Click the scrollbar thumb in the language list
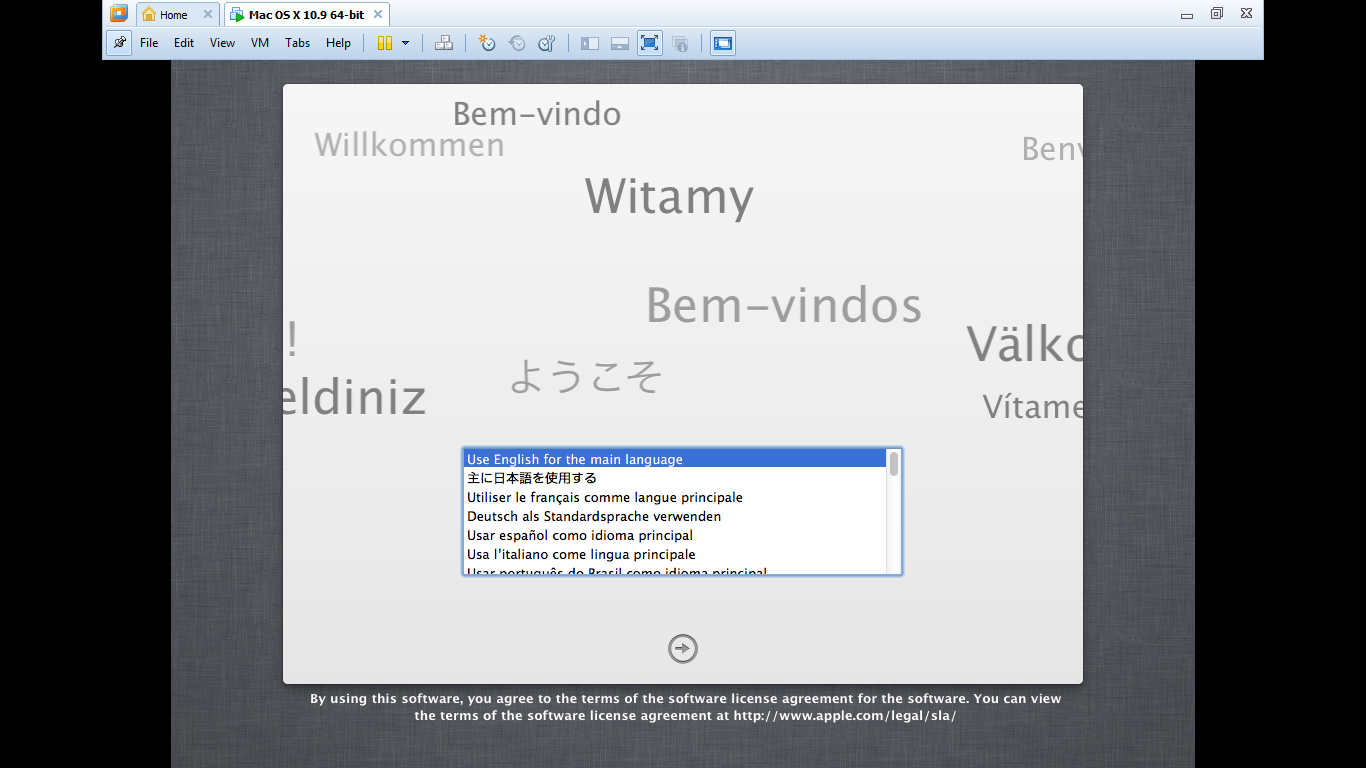 (894, 463)
